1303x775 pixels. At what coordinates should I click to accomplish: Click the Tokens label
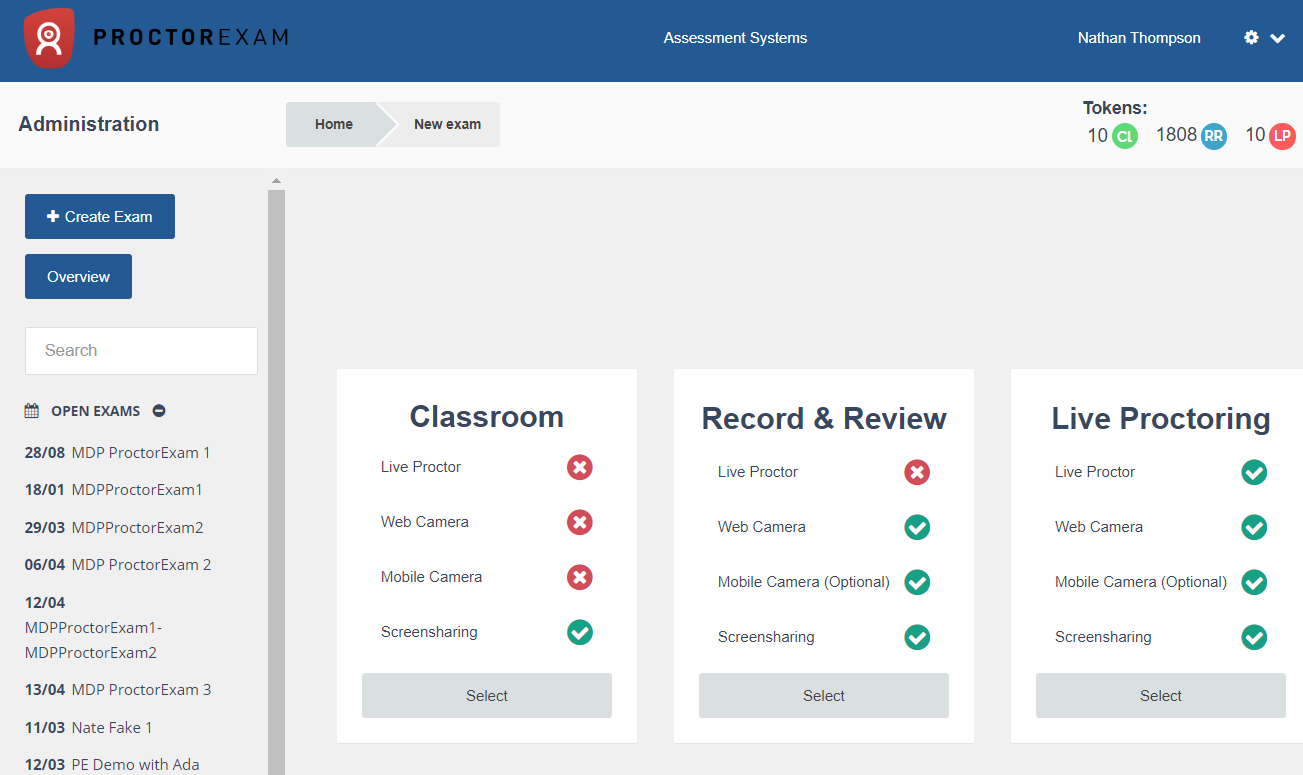[x=1115, y=108]
